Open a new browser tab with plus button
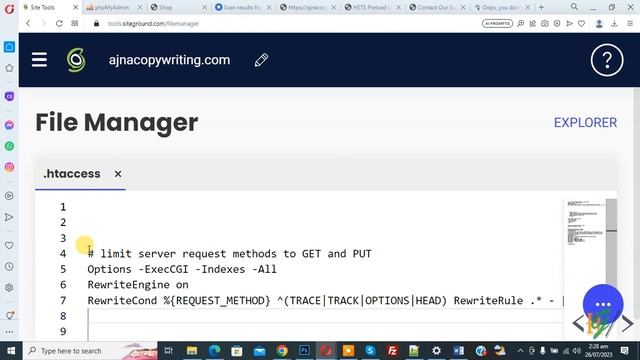This screenshot has width=640, height=360. pos(541,7)
